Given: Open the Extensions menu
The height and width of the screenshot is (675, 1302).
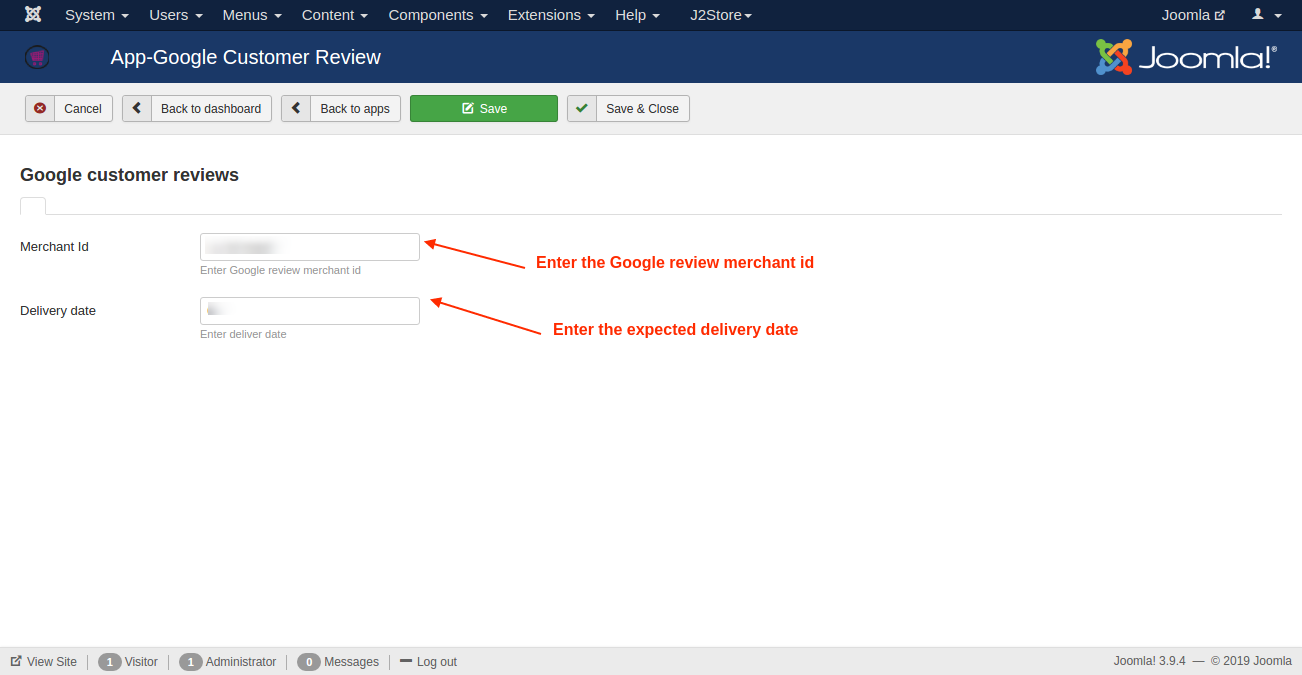Looking at the screenshot, I should click(551, 15).
